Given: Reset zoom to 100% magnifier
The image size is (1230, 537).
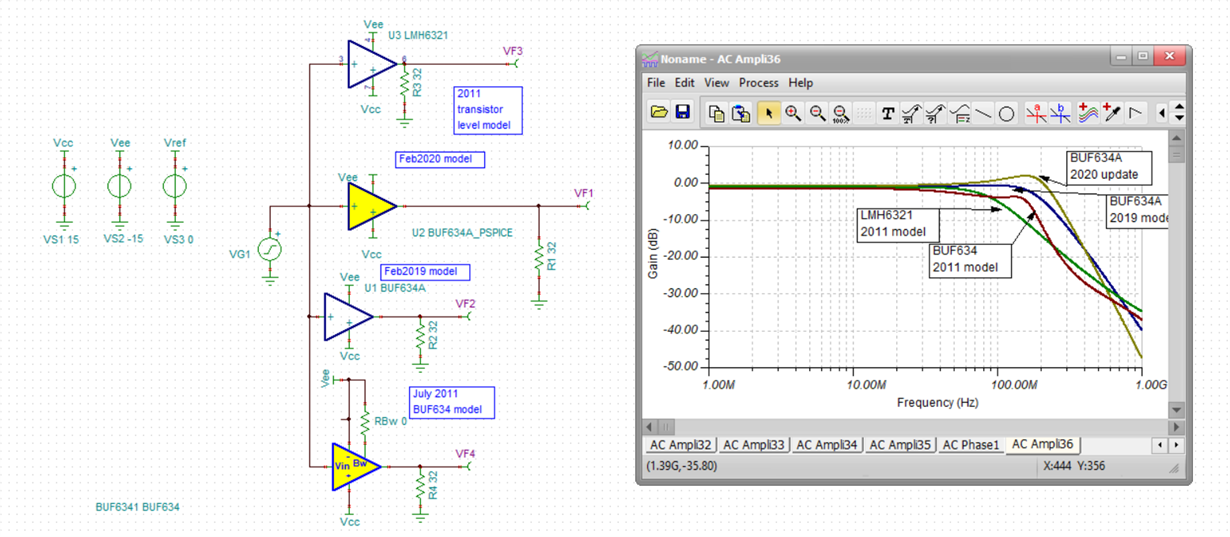Looking at the screenshot, I should tap(841, 113).
